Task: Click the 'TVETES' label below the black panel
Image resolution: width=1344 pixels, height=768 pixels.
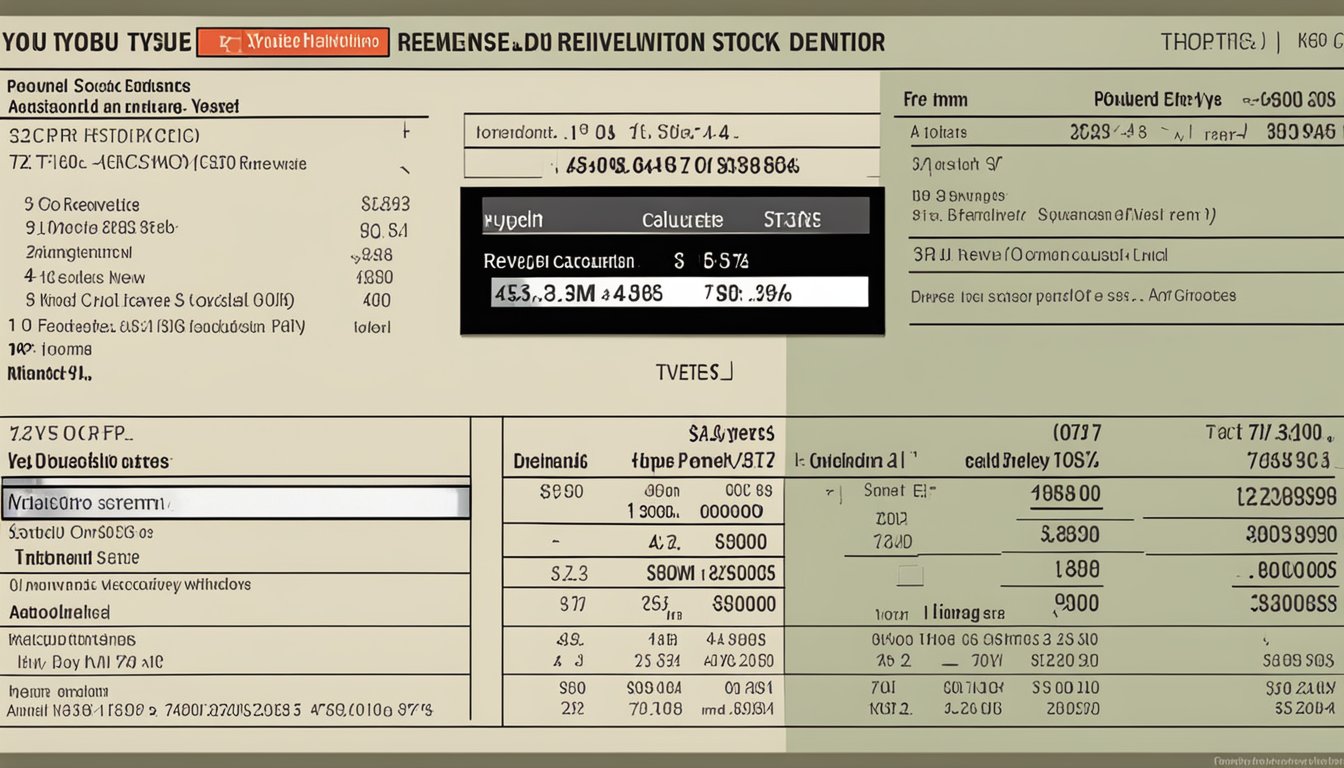Action: [693, 372]
